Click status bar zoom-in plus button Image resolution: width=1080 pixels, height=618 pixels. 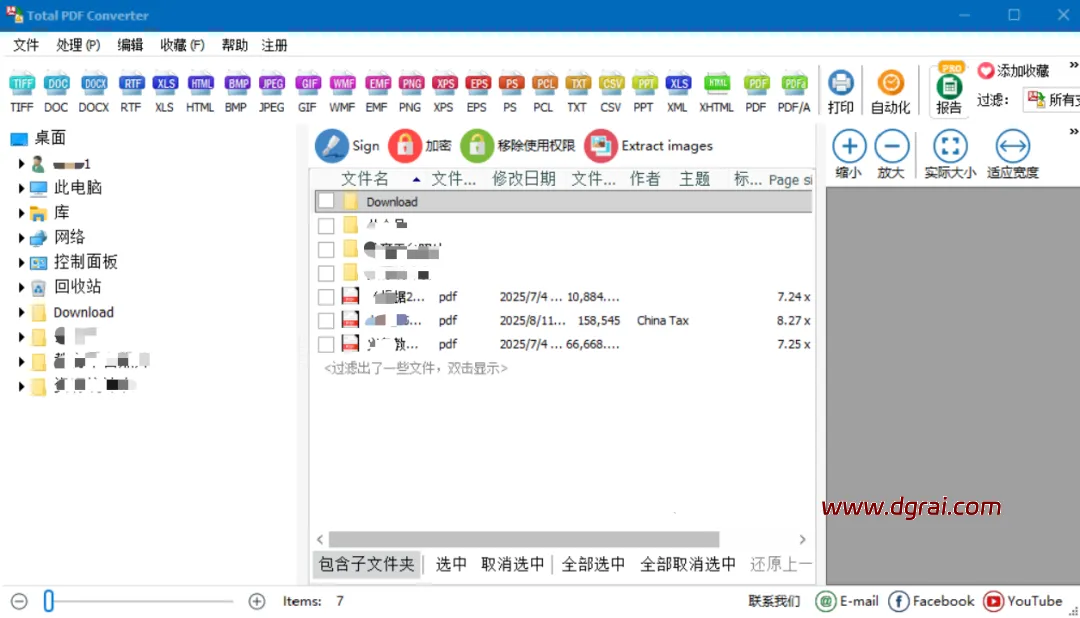[257, 601]
